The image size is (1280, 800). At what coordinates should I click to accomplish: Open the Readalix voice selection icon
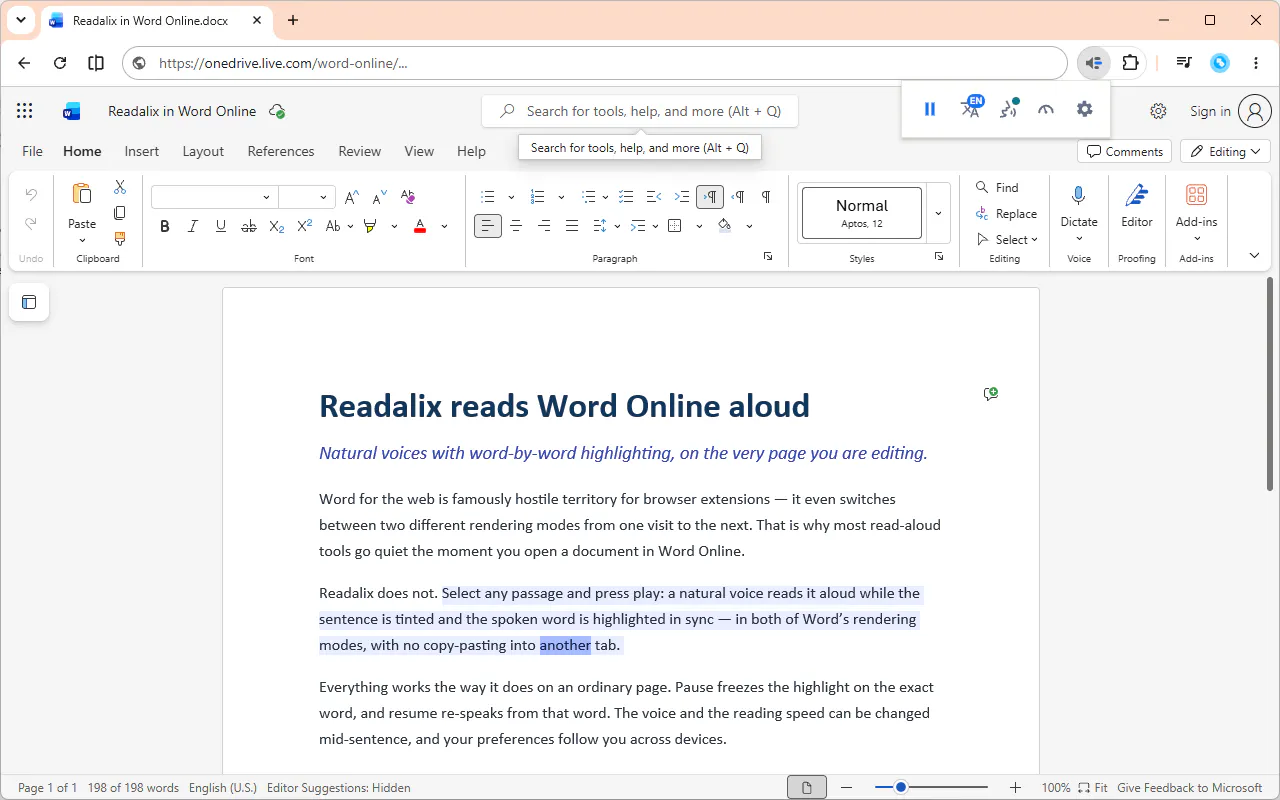tap(1009, 109)
